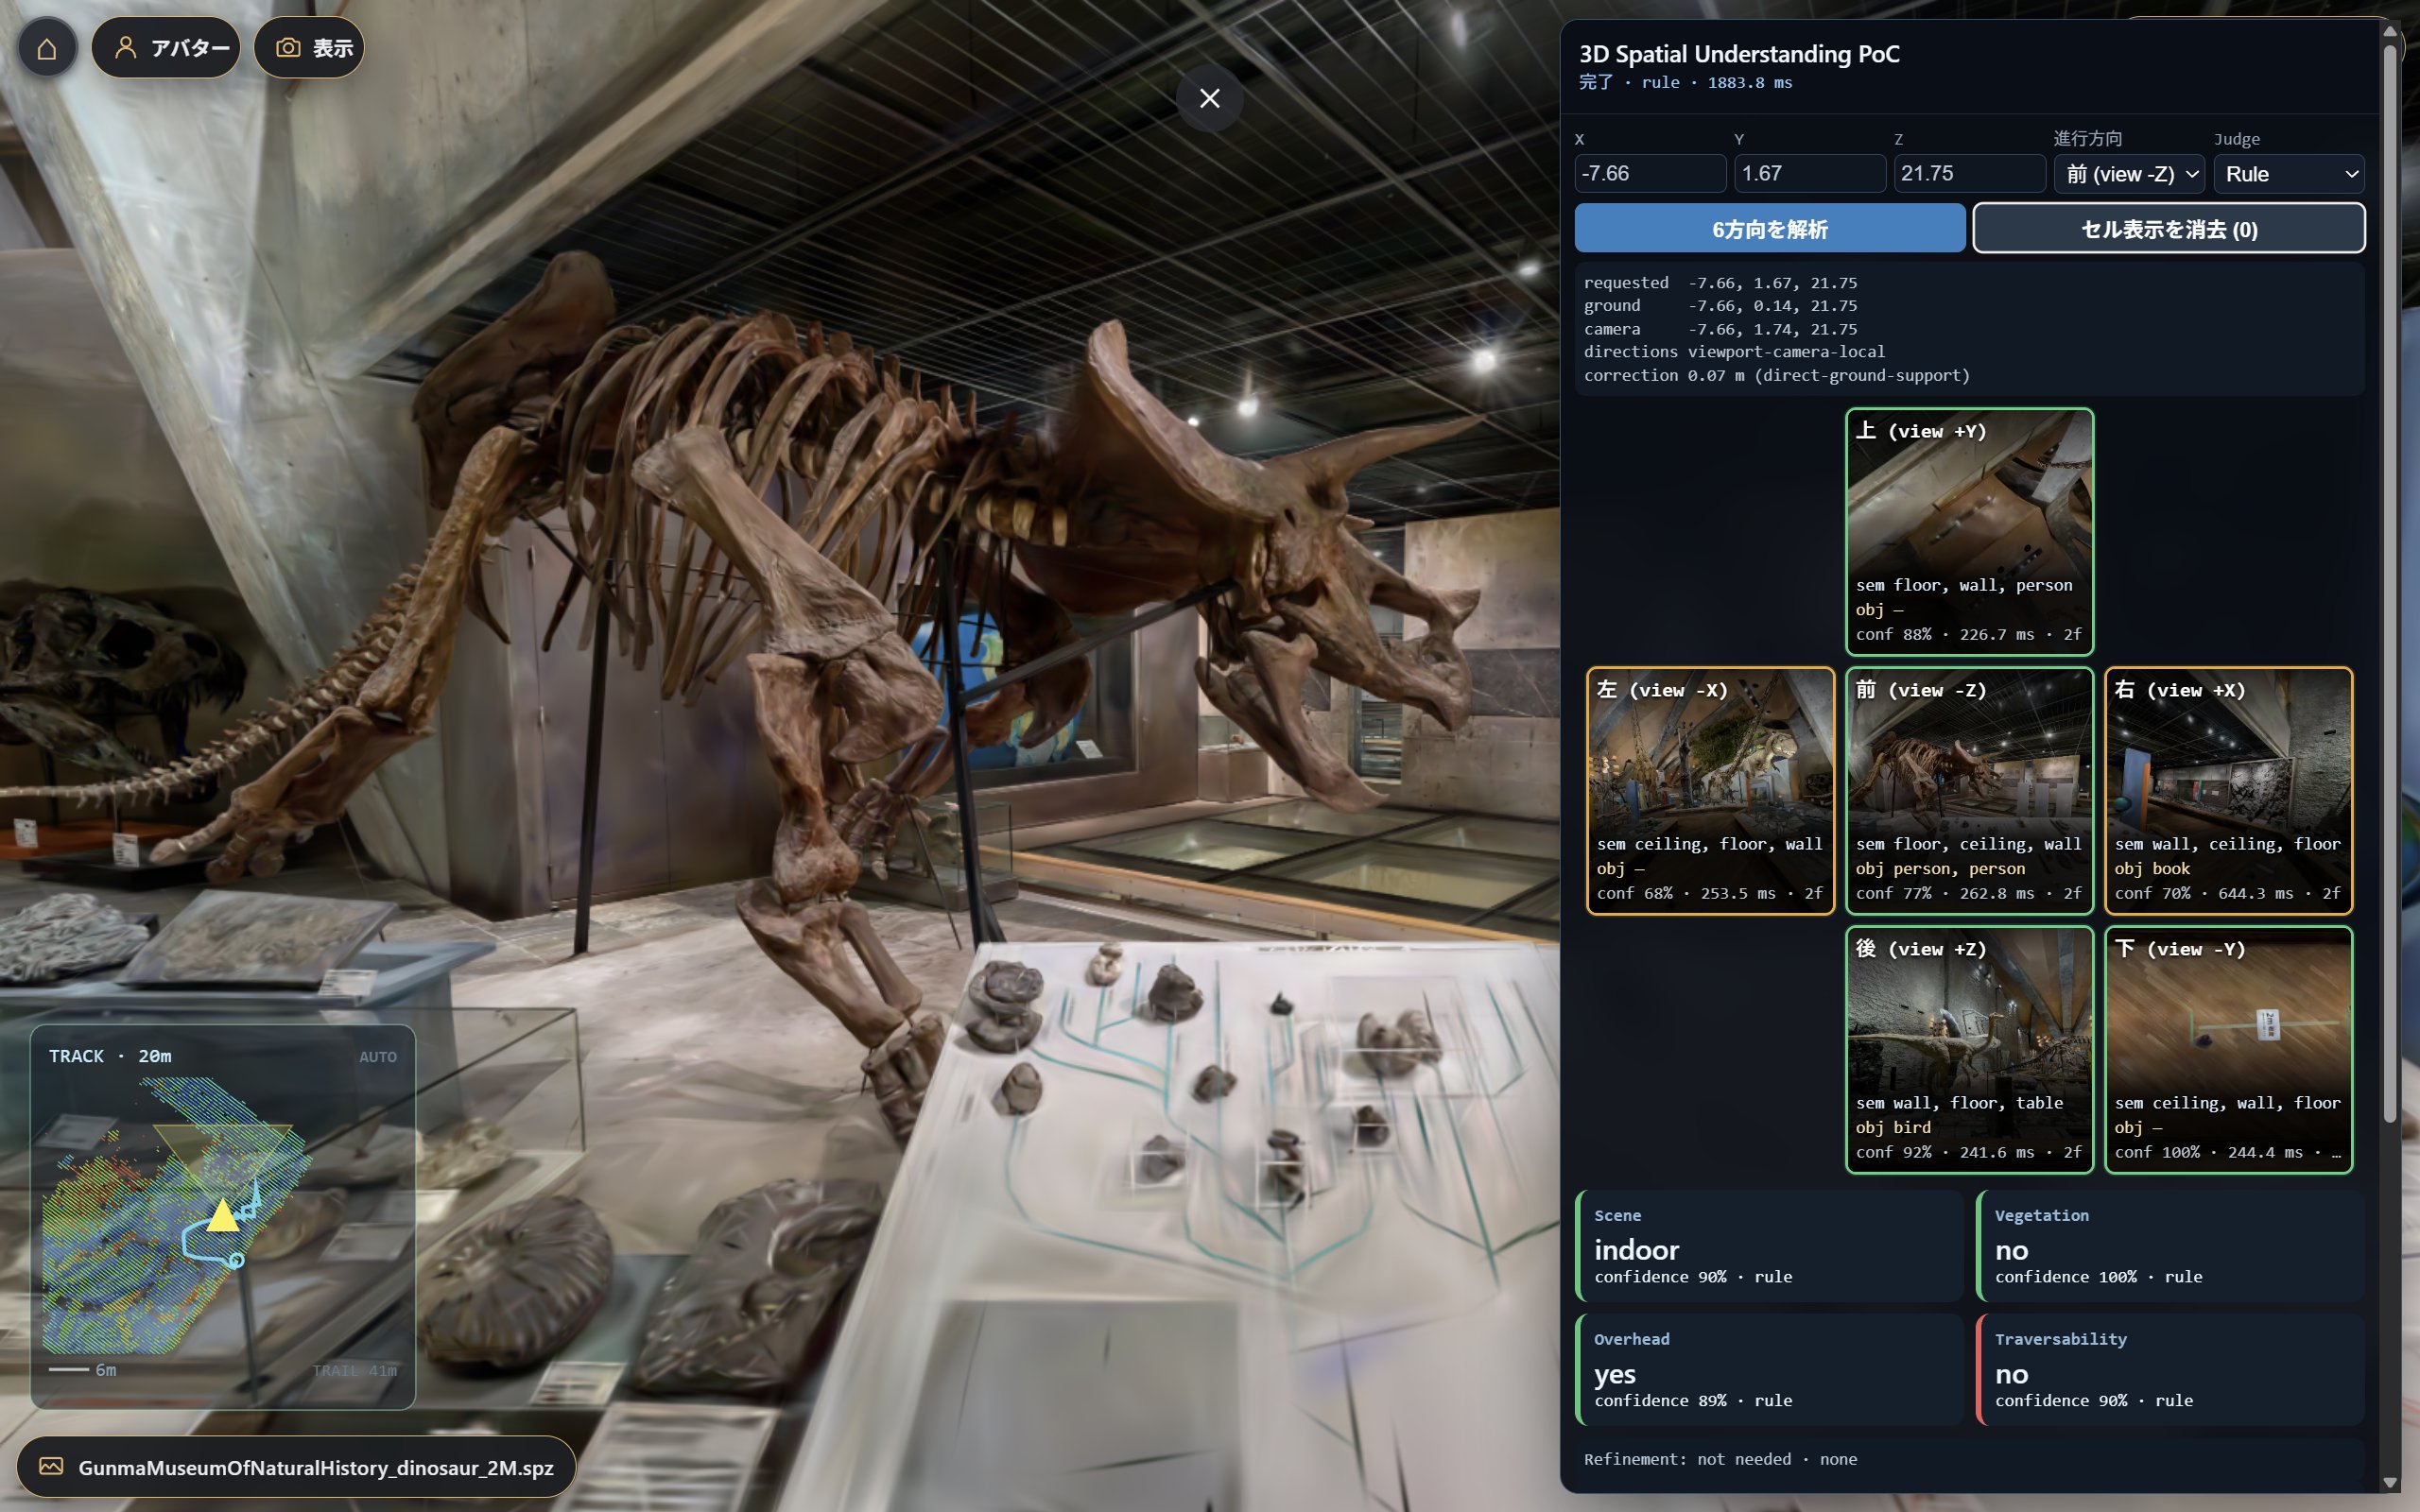Open the 表示 camera view button

click(309, 48)
